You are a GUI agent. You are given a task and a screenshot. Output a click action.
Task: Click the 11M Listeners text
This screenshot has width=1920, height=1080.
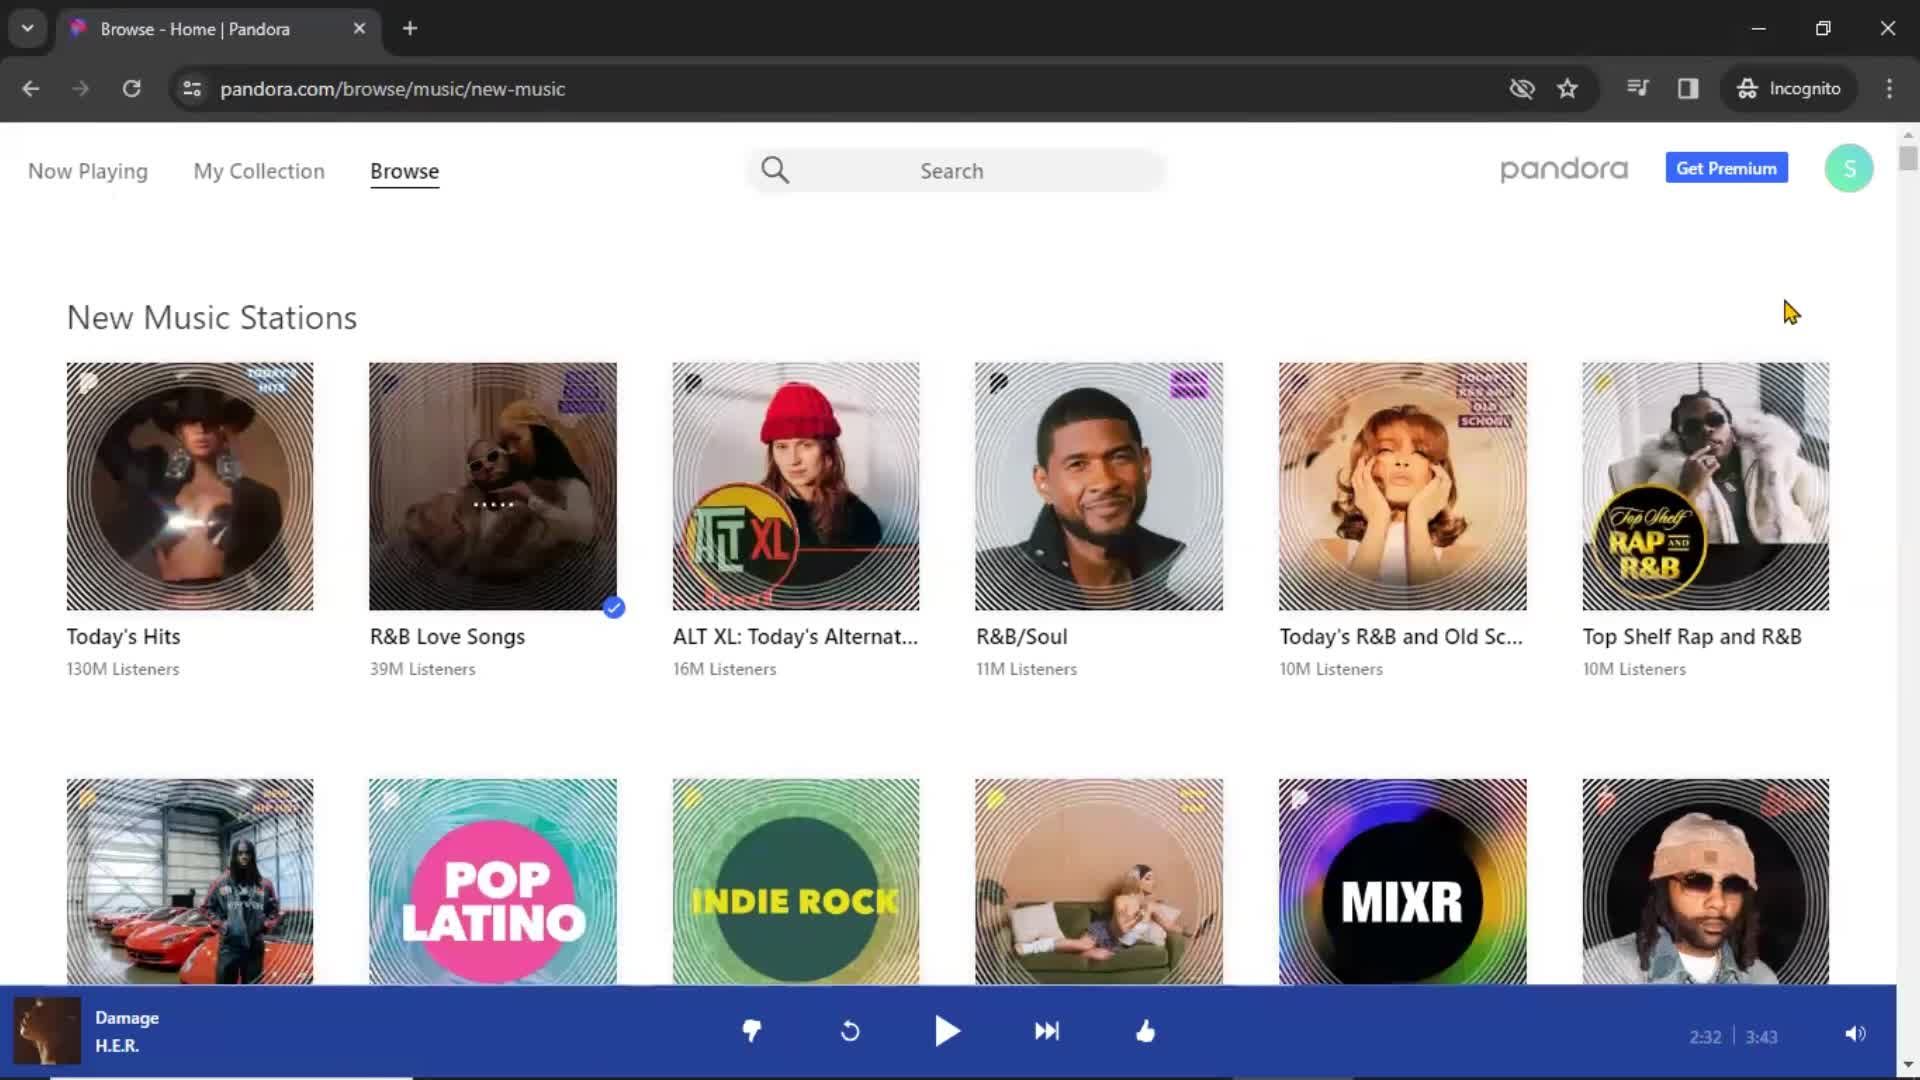[1027, 669]
